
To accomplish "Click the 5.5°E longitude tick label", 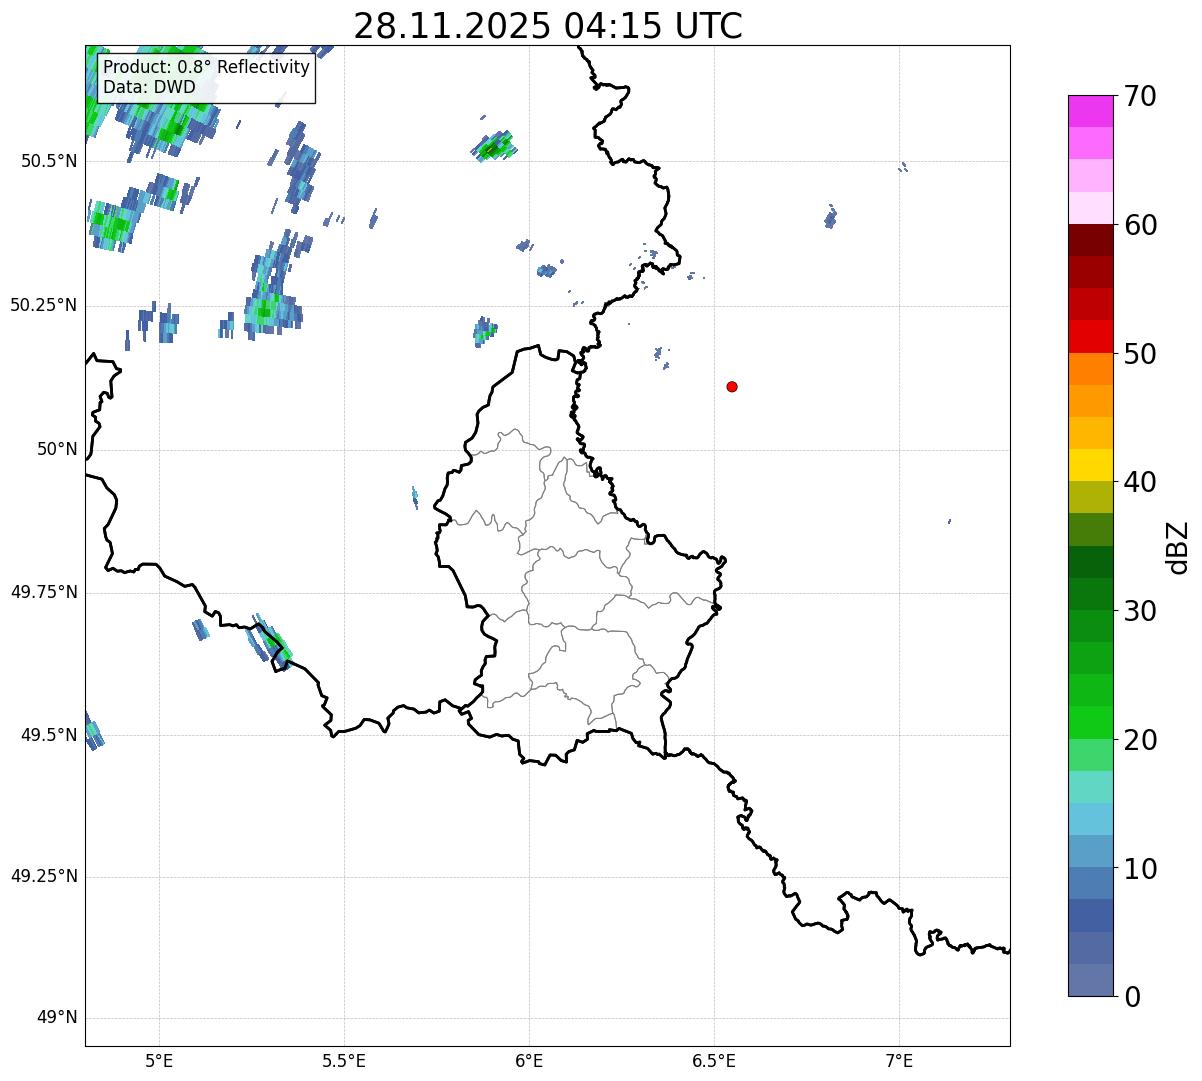I will tap(344, 1060).
